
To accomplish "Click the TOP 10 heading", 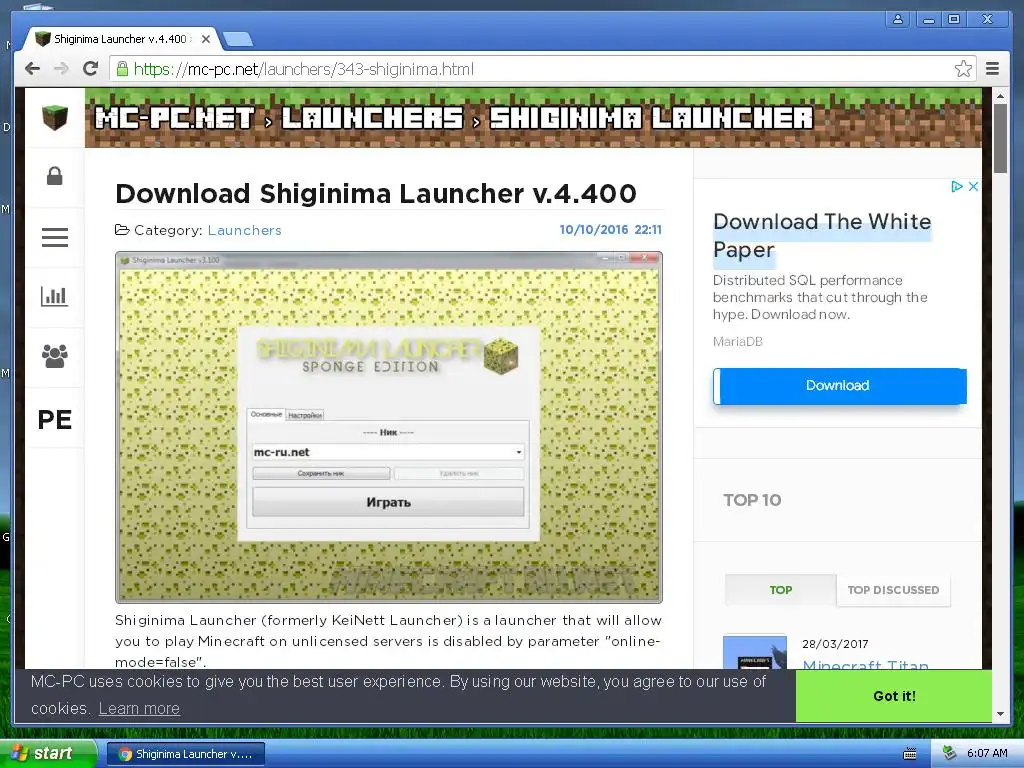I will point(752,500).
